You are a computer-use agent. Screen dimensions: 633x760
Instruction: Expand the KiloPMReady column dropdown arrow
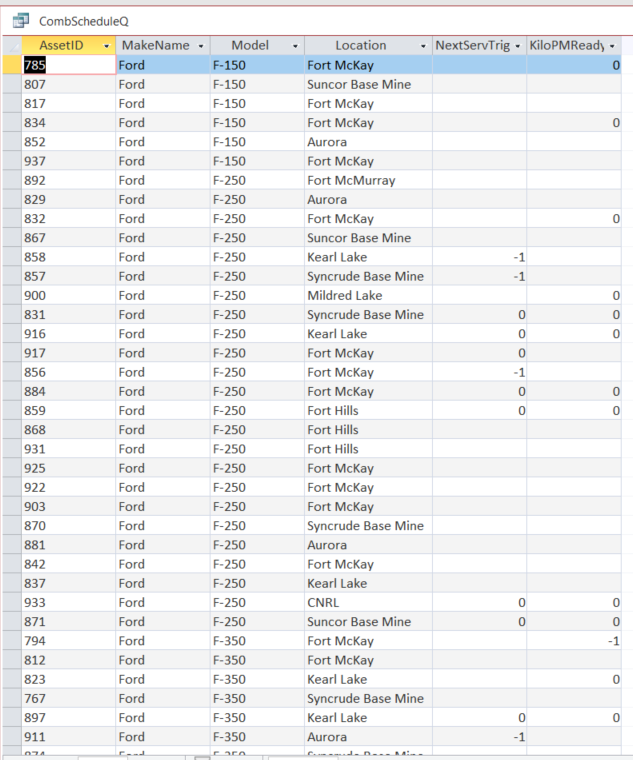point(612,46)
